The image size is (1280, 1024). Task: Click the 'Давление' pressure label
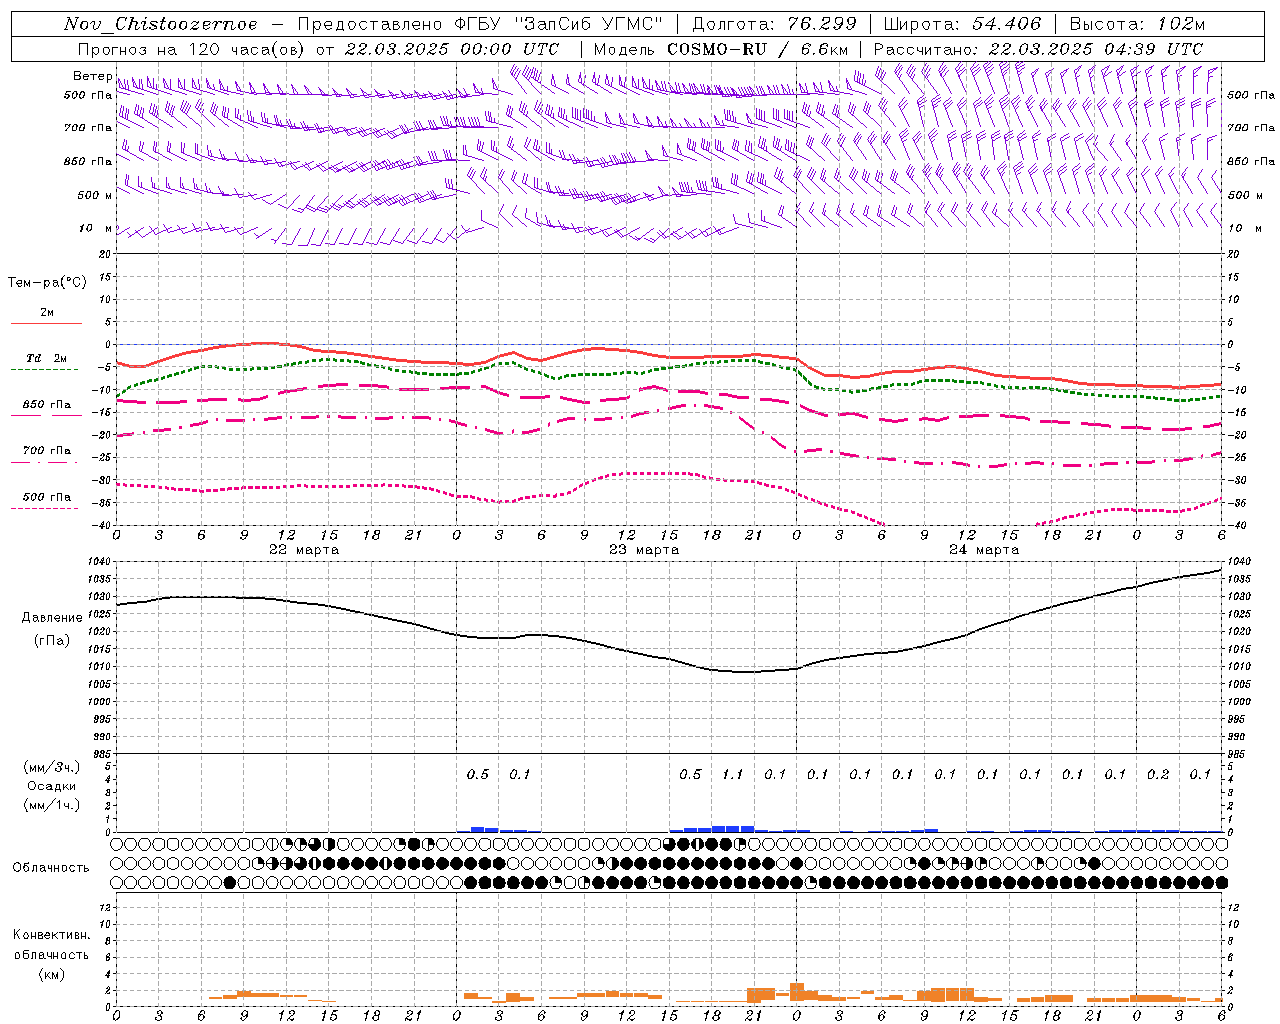52,618
